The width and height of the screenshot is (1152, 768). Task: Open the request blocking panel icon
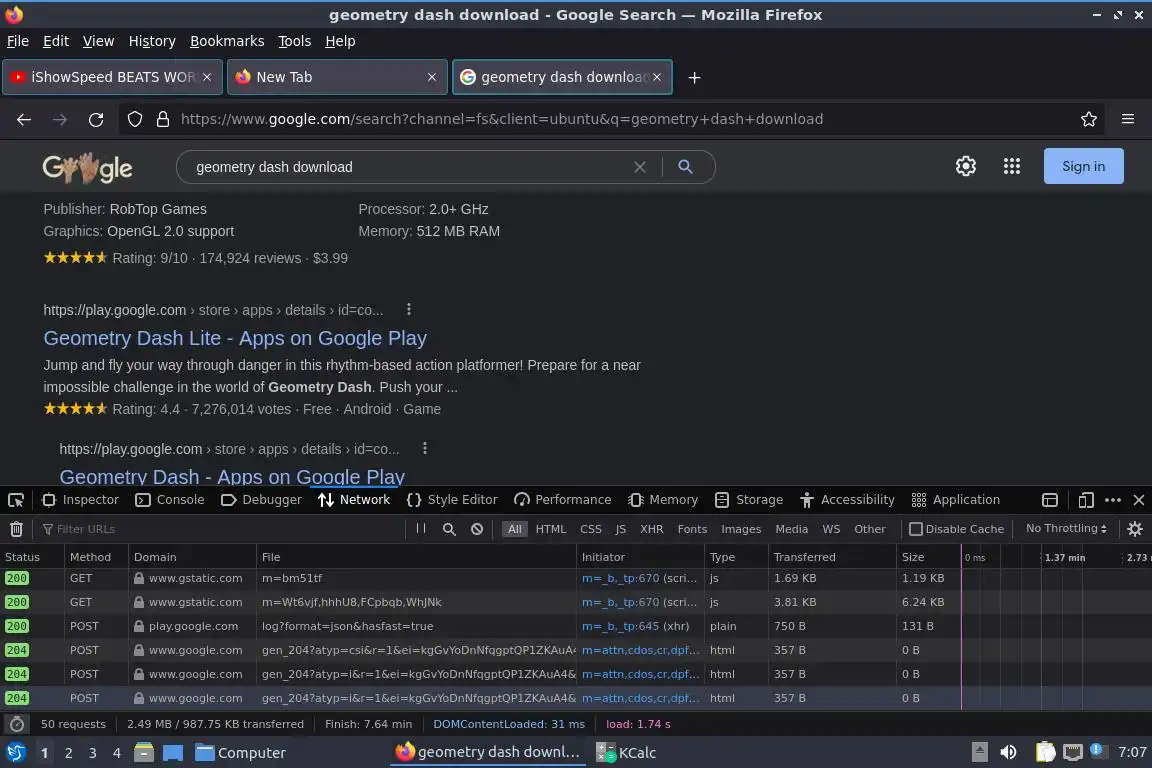477,529
